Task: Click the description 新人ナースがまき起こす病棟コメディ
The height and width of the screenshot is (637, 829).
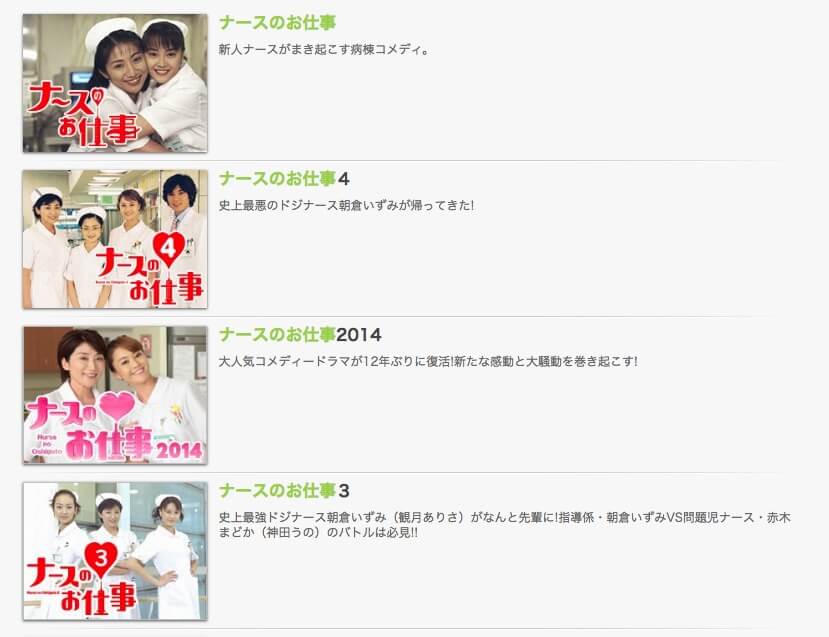Action: click(x=324, y=50)
